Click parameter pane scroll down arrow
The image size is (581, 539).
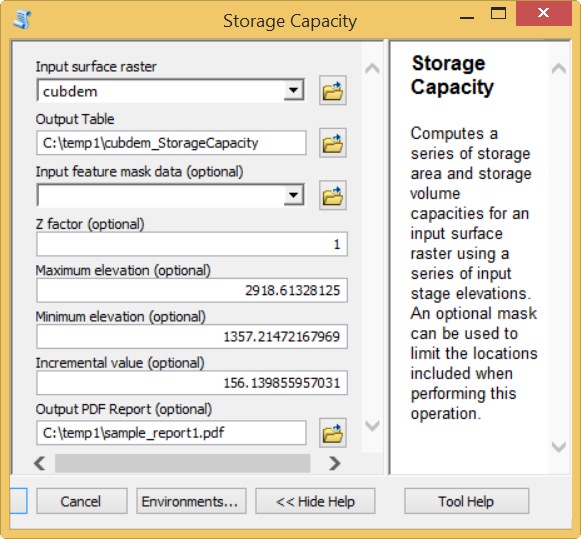[372, 425]
